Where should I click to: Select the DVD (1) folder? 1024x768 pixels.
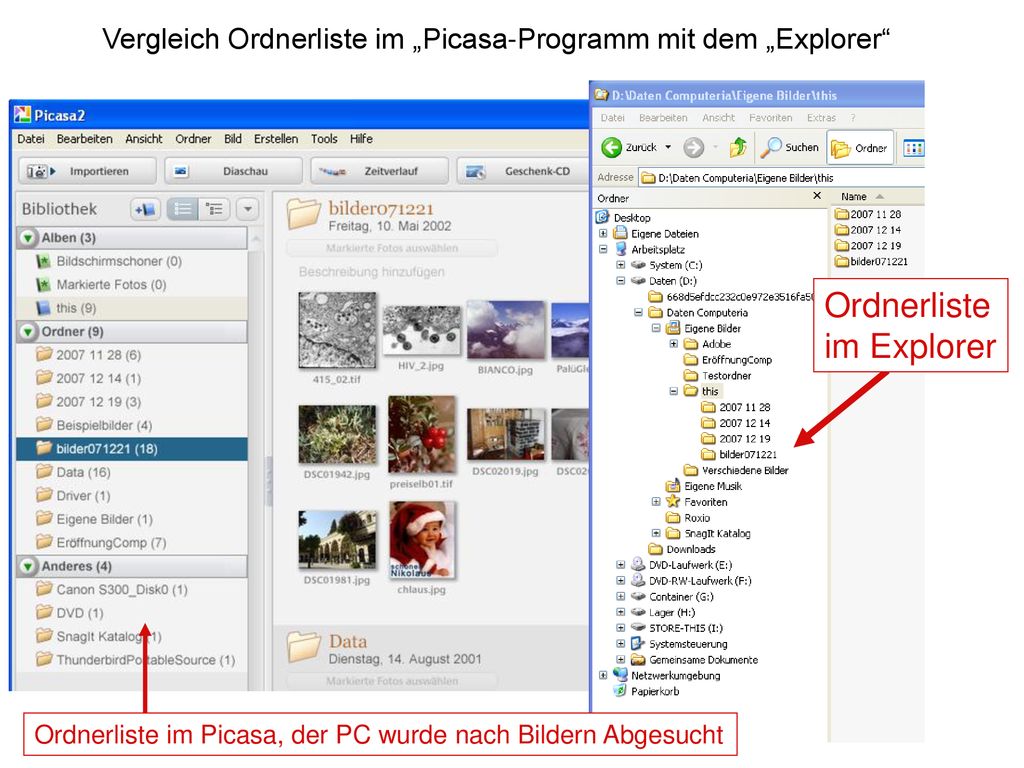(132, 614)
